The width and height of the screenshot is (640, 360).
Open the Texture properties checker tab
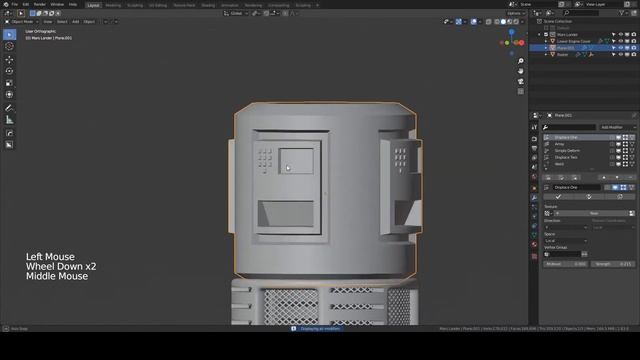534,256
